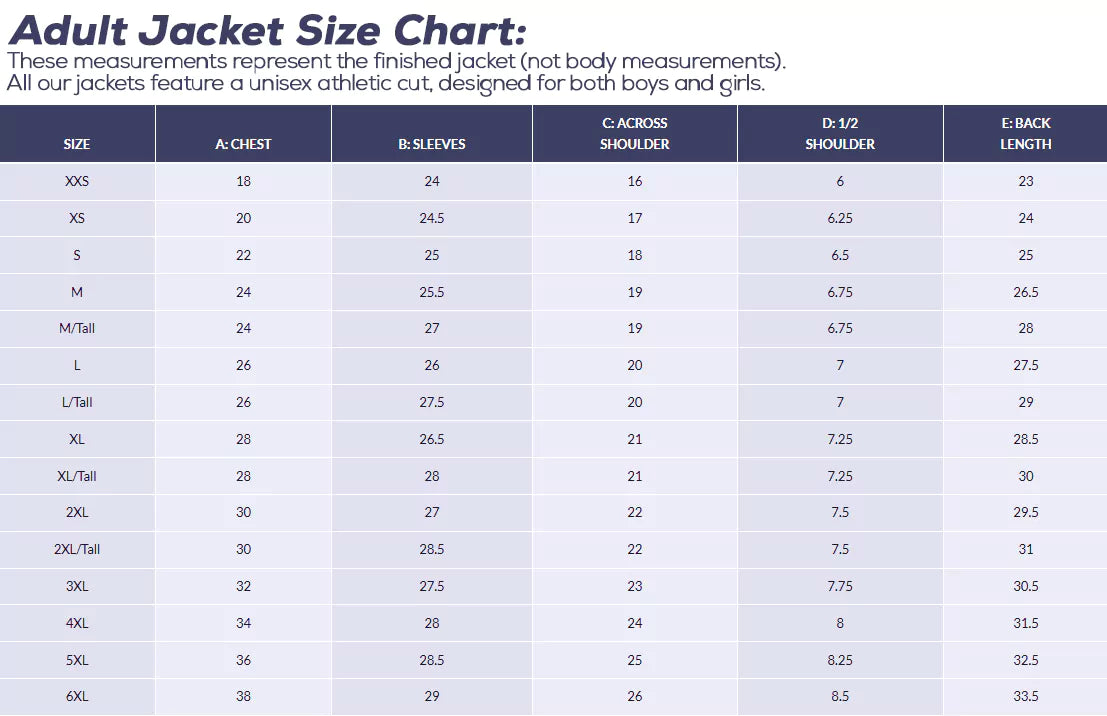Select the 6XL back length 33.5

pos(1025,696)
